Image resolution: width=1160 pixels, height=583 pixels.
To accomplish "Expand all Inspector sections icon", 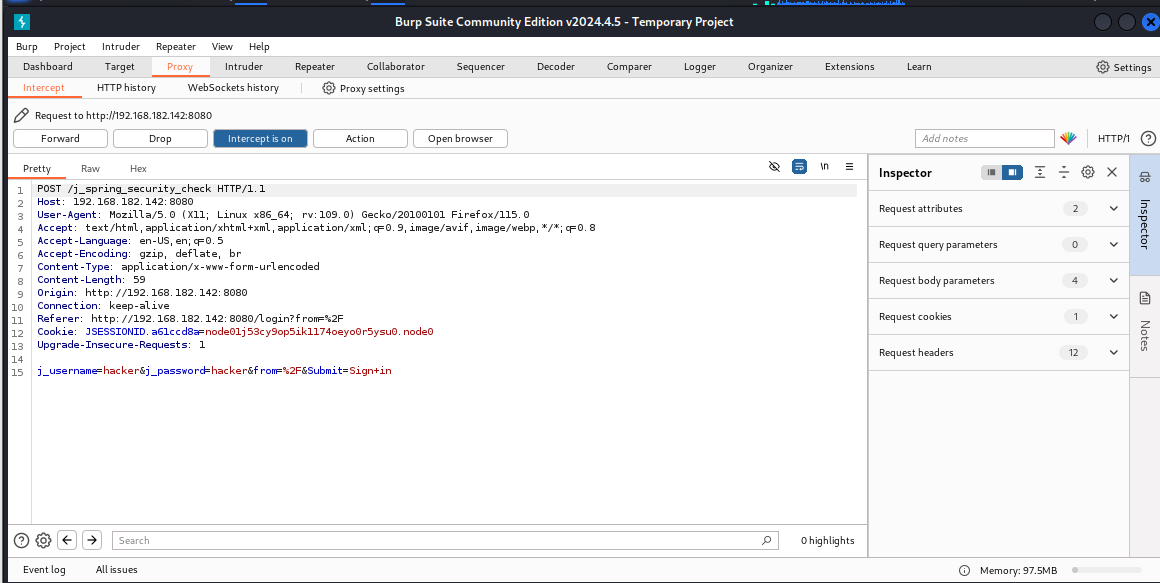I will pos(1040,173).
